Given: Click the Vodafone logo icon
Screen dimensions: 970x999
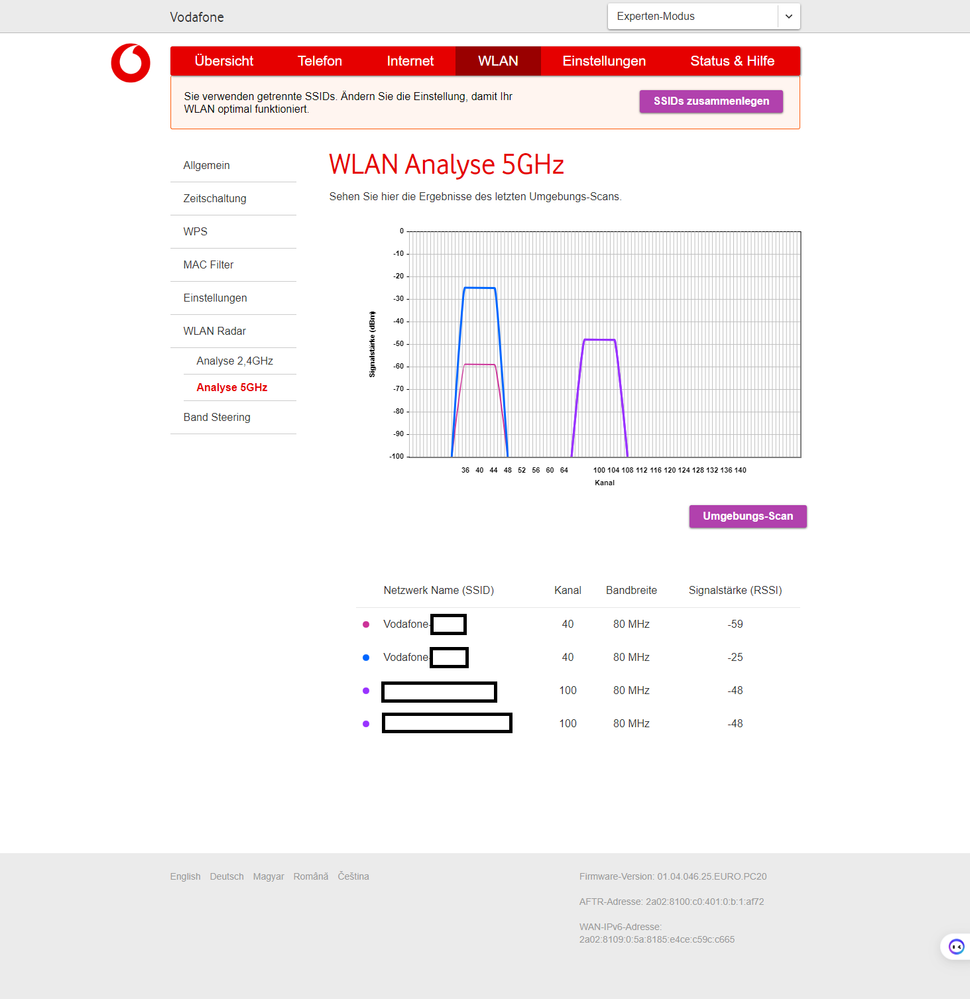Looking at the screenshot, I should click(x=129, y=62).
